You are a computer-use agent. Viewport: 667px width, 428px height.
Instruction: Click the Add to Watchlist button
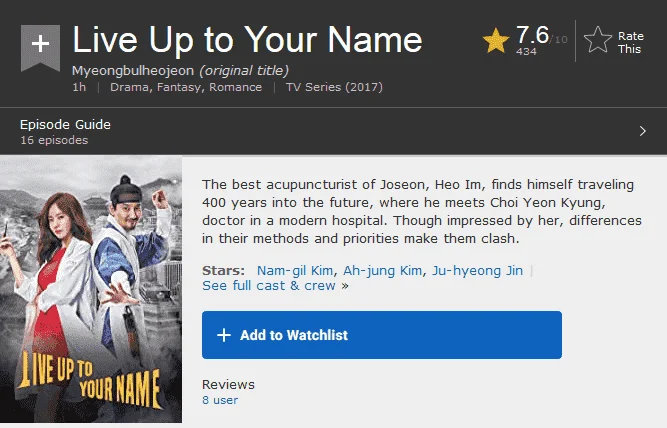(x=382, y=335)
